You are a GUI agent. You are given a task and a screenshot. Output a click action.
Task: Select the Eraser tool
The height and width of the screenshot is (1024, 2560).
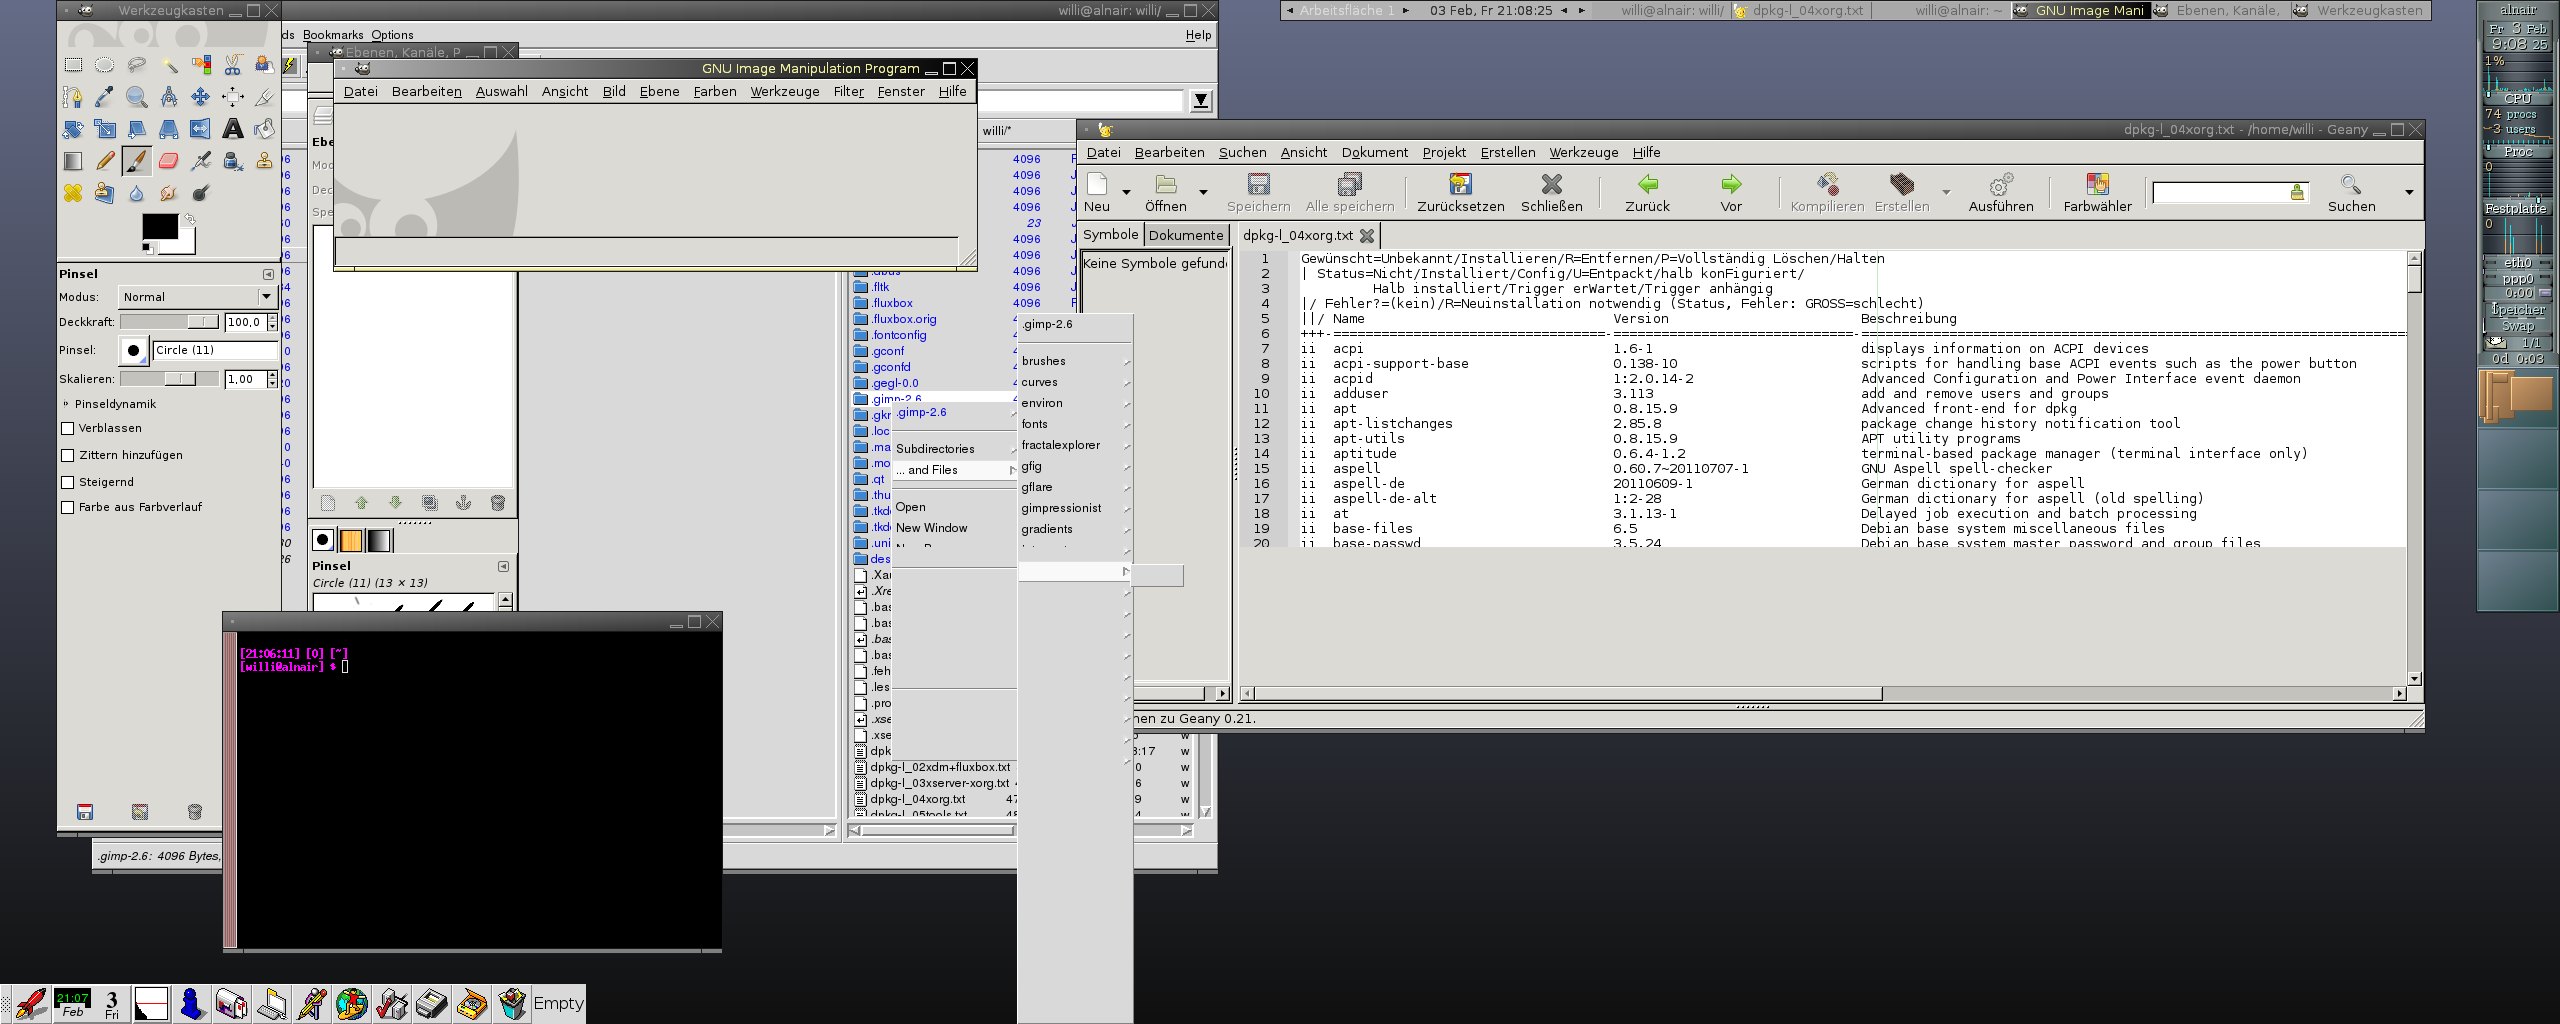pyautogui.click(x=169, y=161)
